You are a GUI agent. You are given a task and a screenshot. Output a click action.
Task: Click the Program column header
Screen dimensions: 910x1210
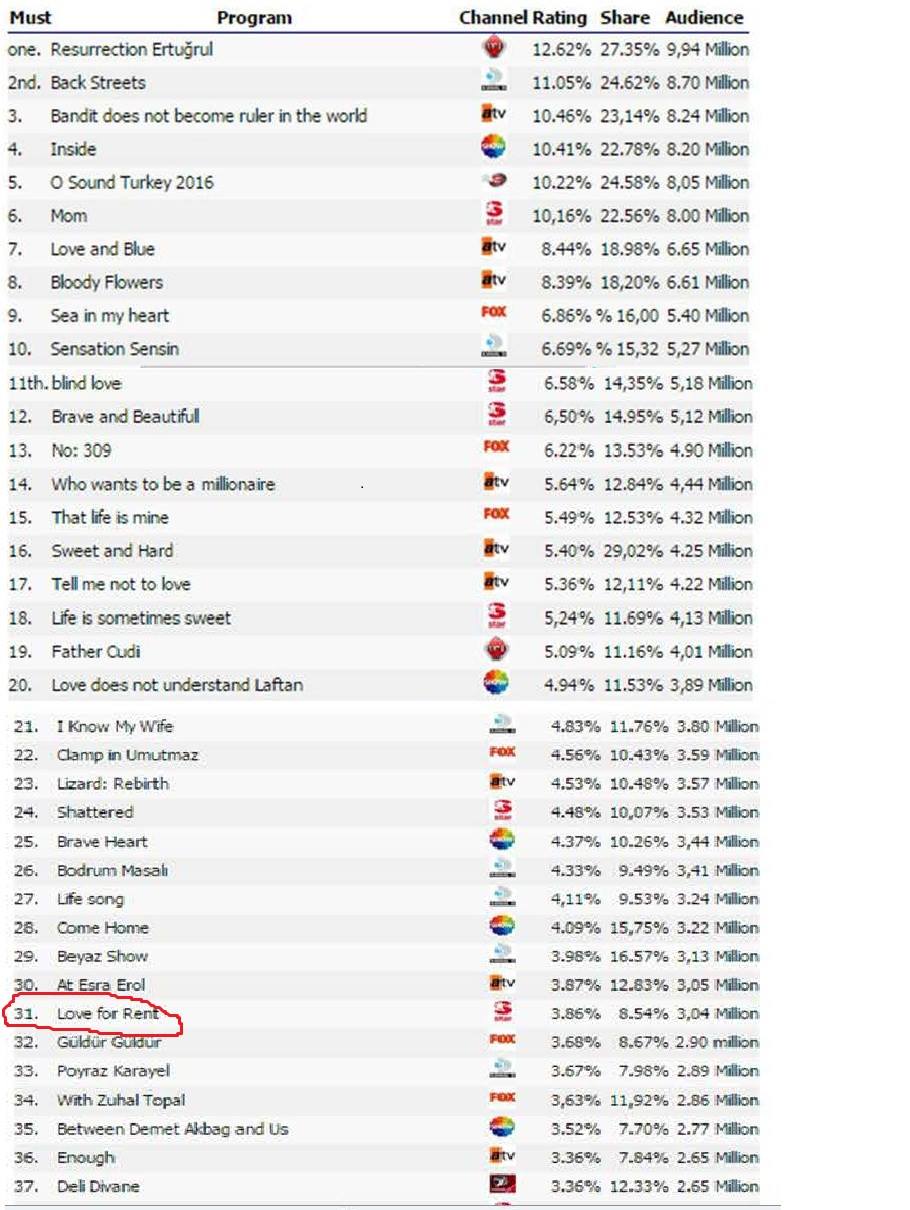255,18
